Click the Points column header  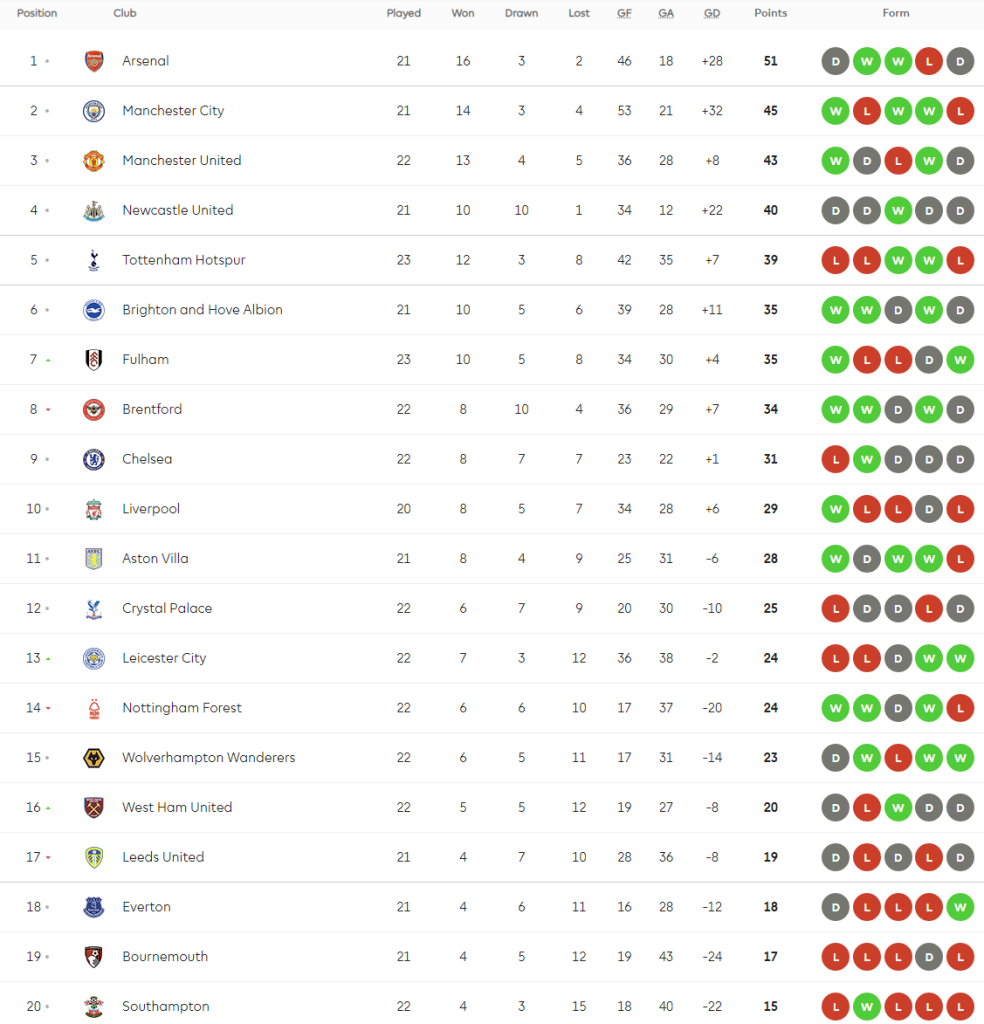[x=770, y=14]
